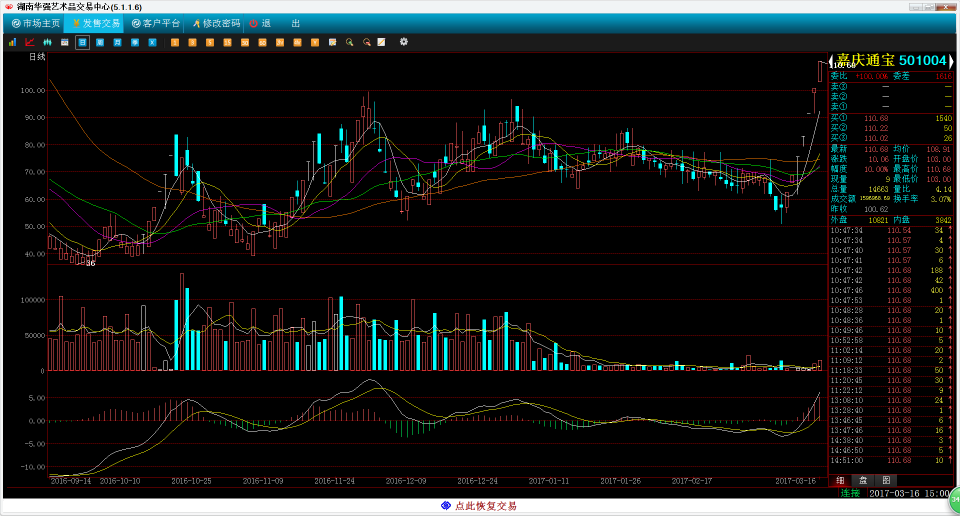Image resolution: width=960 pixels, height=516 pixels.
Task: Click 点此恢复交易 link
Action: click(486, 506)
